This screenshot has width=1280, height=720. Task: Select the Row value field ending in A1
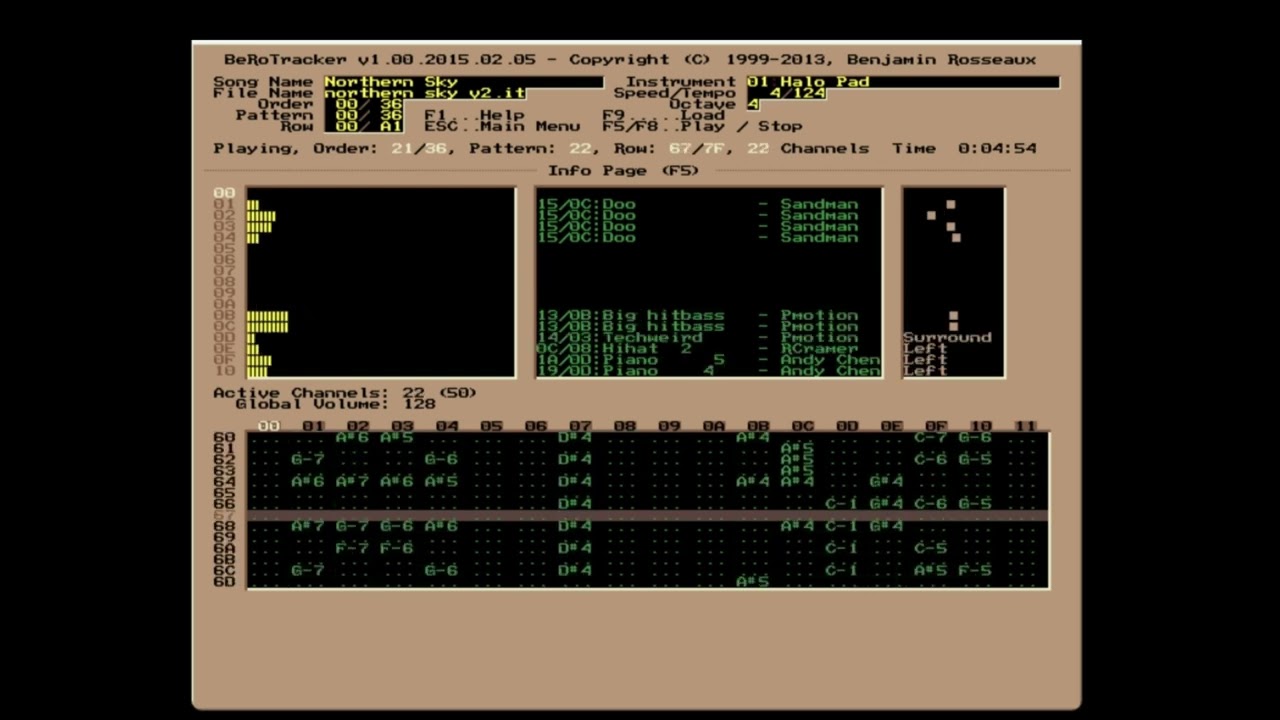(364, 126)
